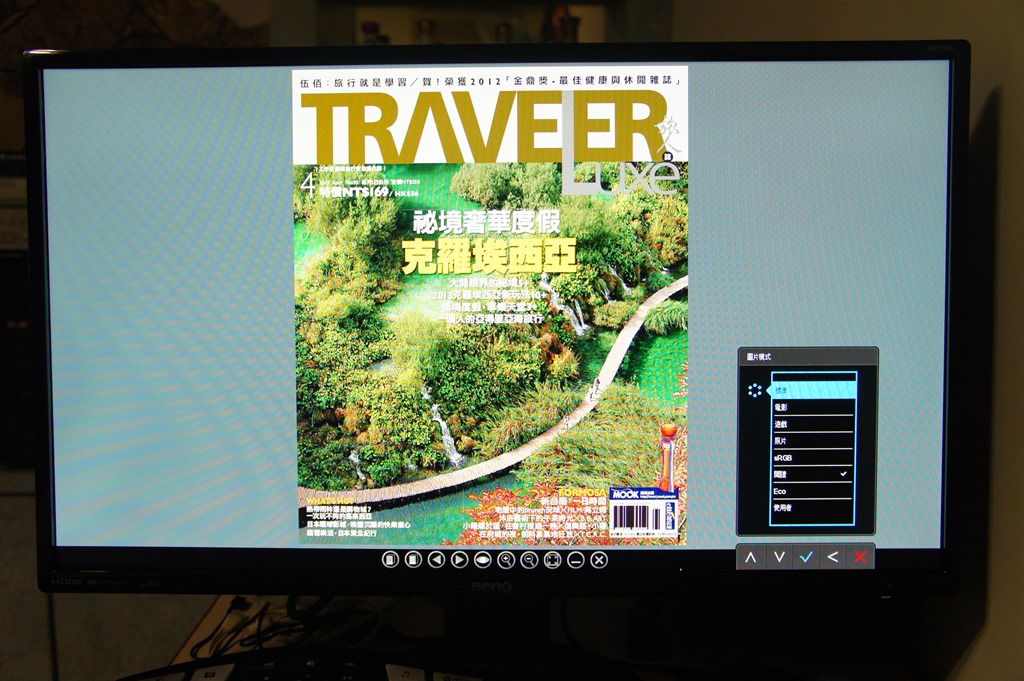Click the 祕境奢華度假 cover heading
Screen dimensions: 1024x681
tap(487, 222)
